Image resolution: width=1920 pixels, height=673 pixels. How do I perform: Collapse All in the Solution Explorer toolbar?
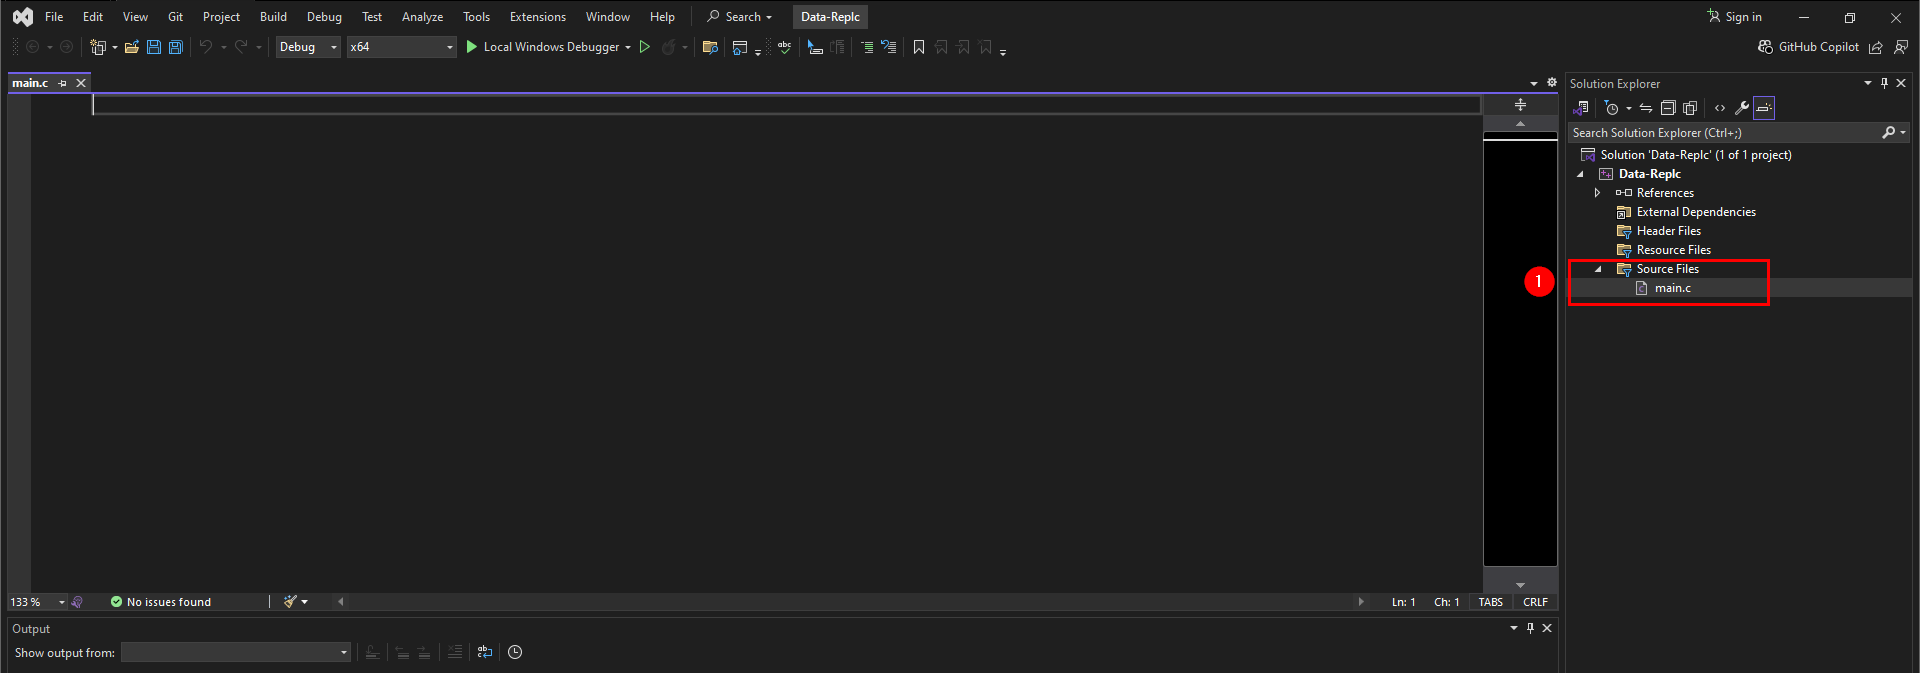1668,108
